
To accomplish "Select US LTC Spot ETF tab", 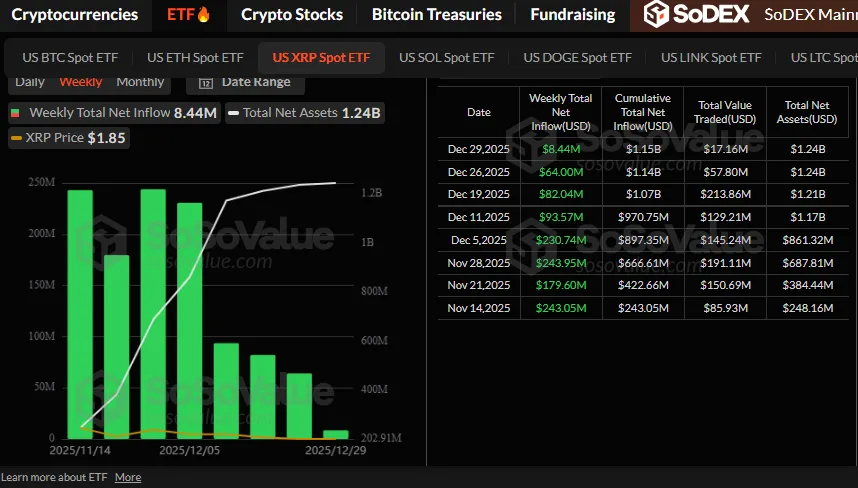I will (824, 57).
